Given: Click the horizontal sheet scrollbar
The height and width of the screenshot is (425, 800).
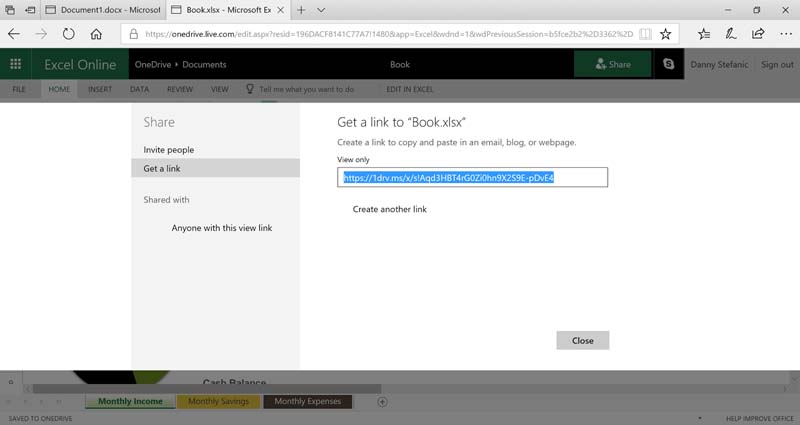Looking at the screenshot, I should [x=207, y=389].
